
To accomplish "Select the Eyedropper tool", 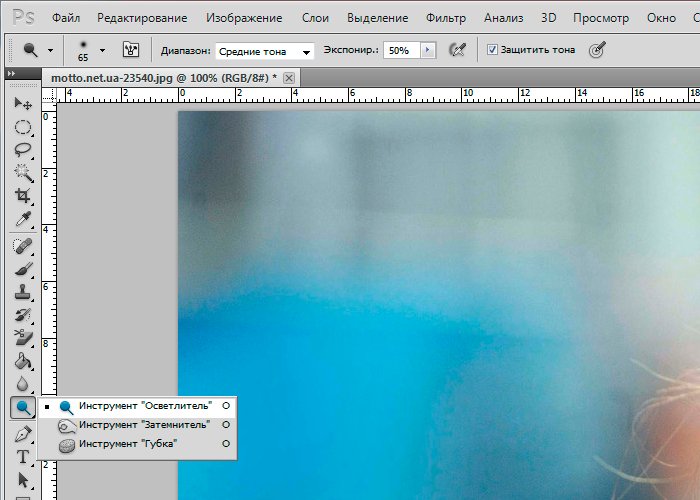I will coord(22,220).
